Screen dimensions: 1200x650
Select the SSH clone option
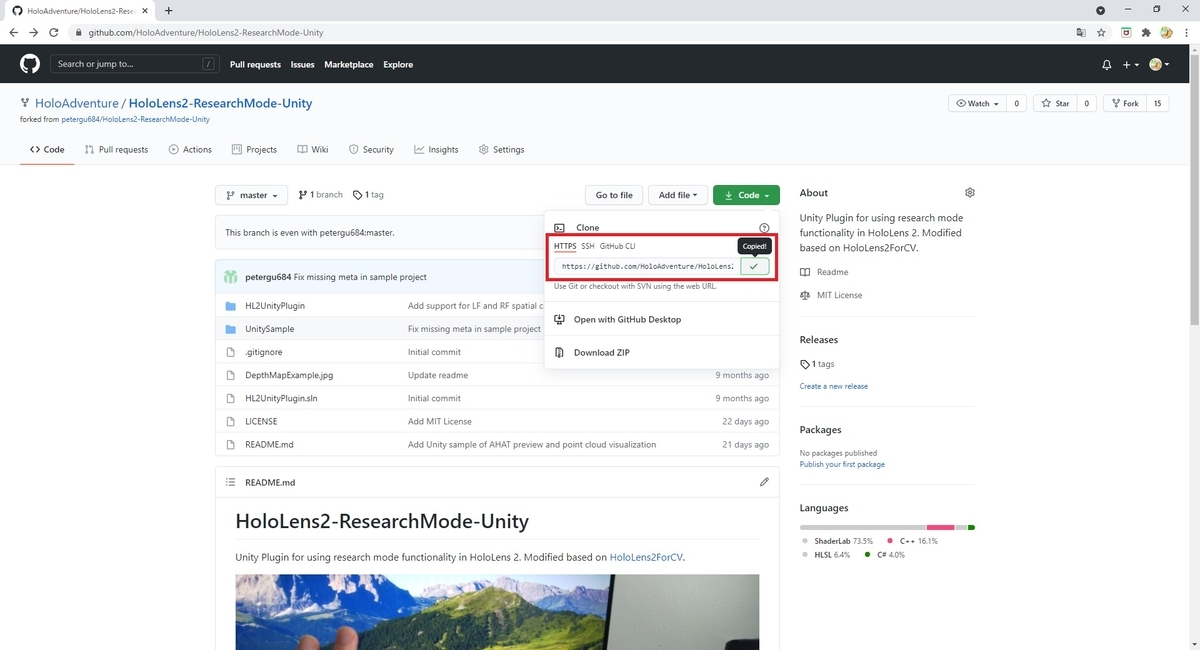pyautogui.click(x=588, y=246)
